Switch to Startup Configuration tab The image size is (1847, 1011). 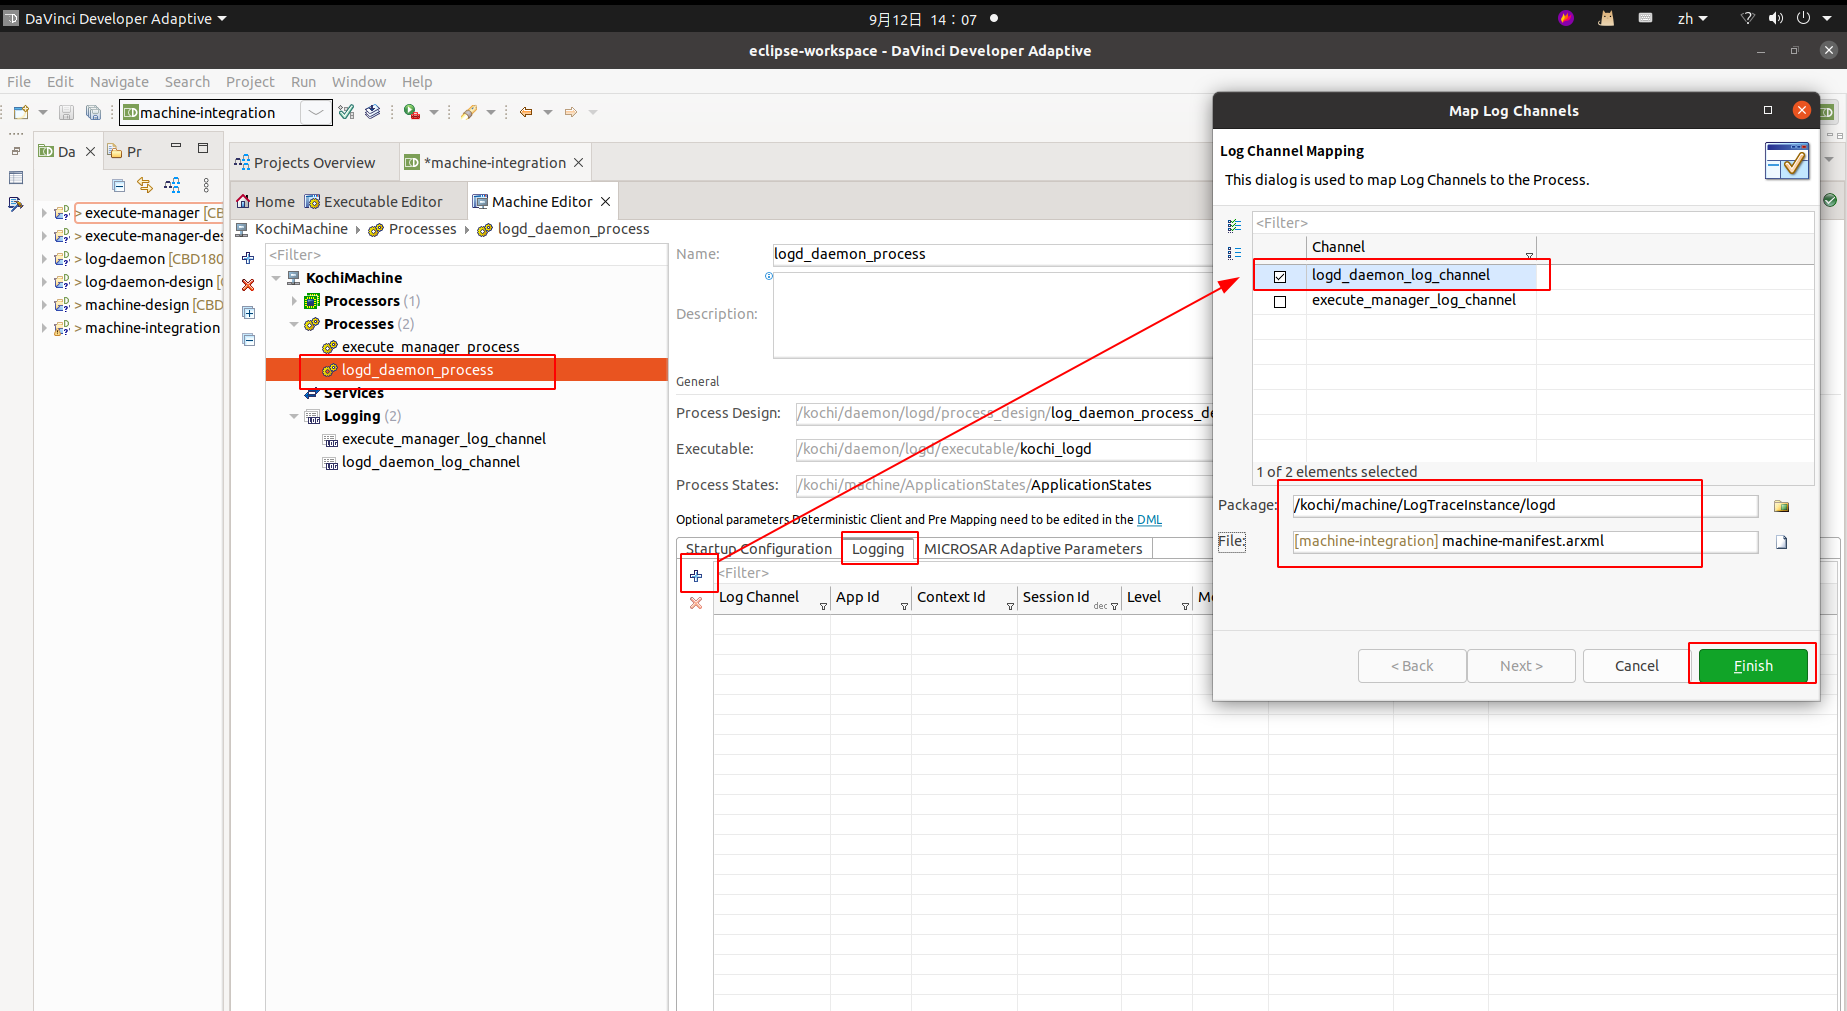click(759, 549)
